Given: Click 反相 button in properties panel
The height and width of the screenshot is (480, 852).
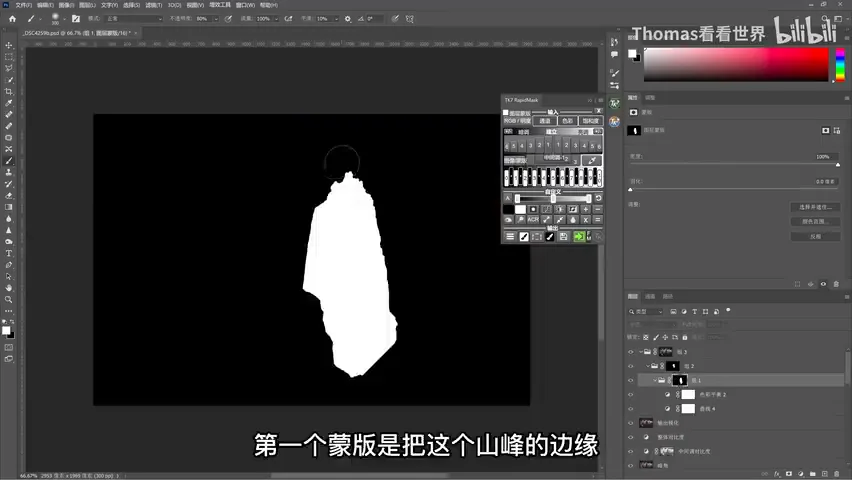Looking at the screenshot, I should coord(815,236).
